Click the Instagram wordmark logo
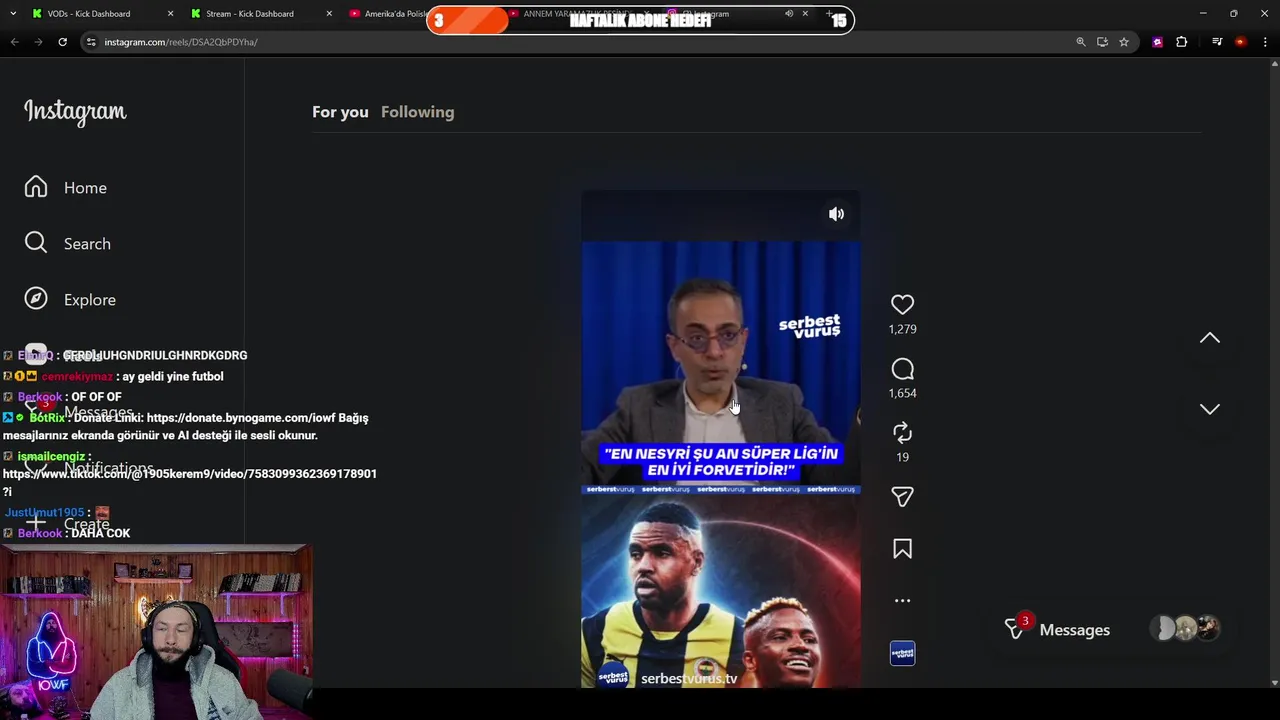This screenshot has width=1280, height=720. pos(75,112)
